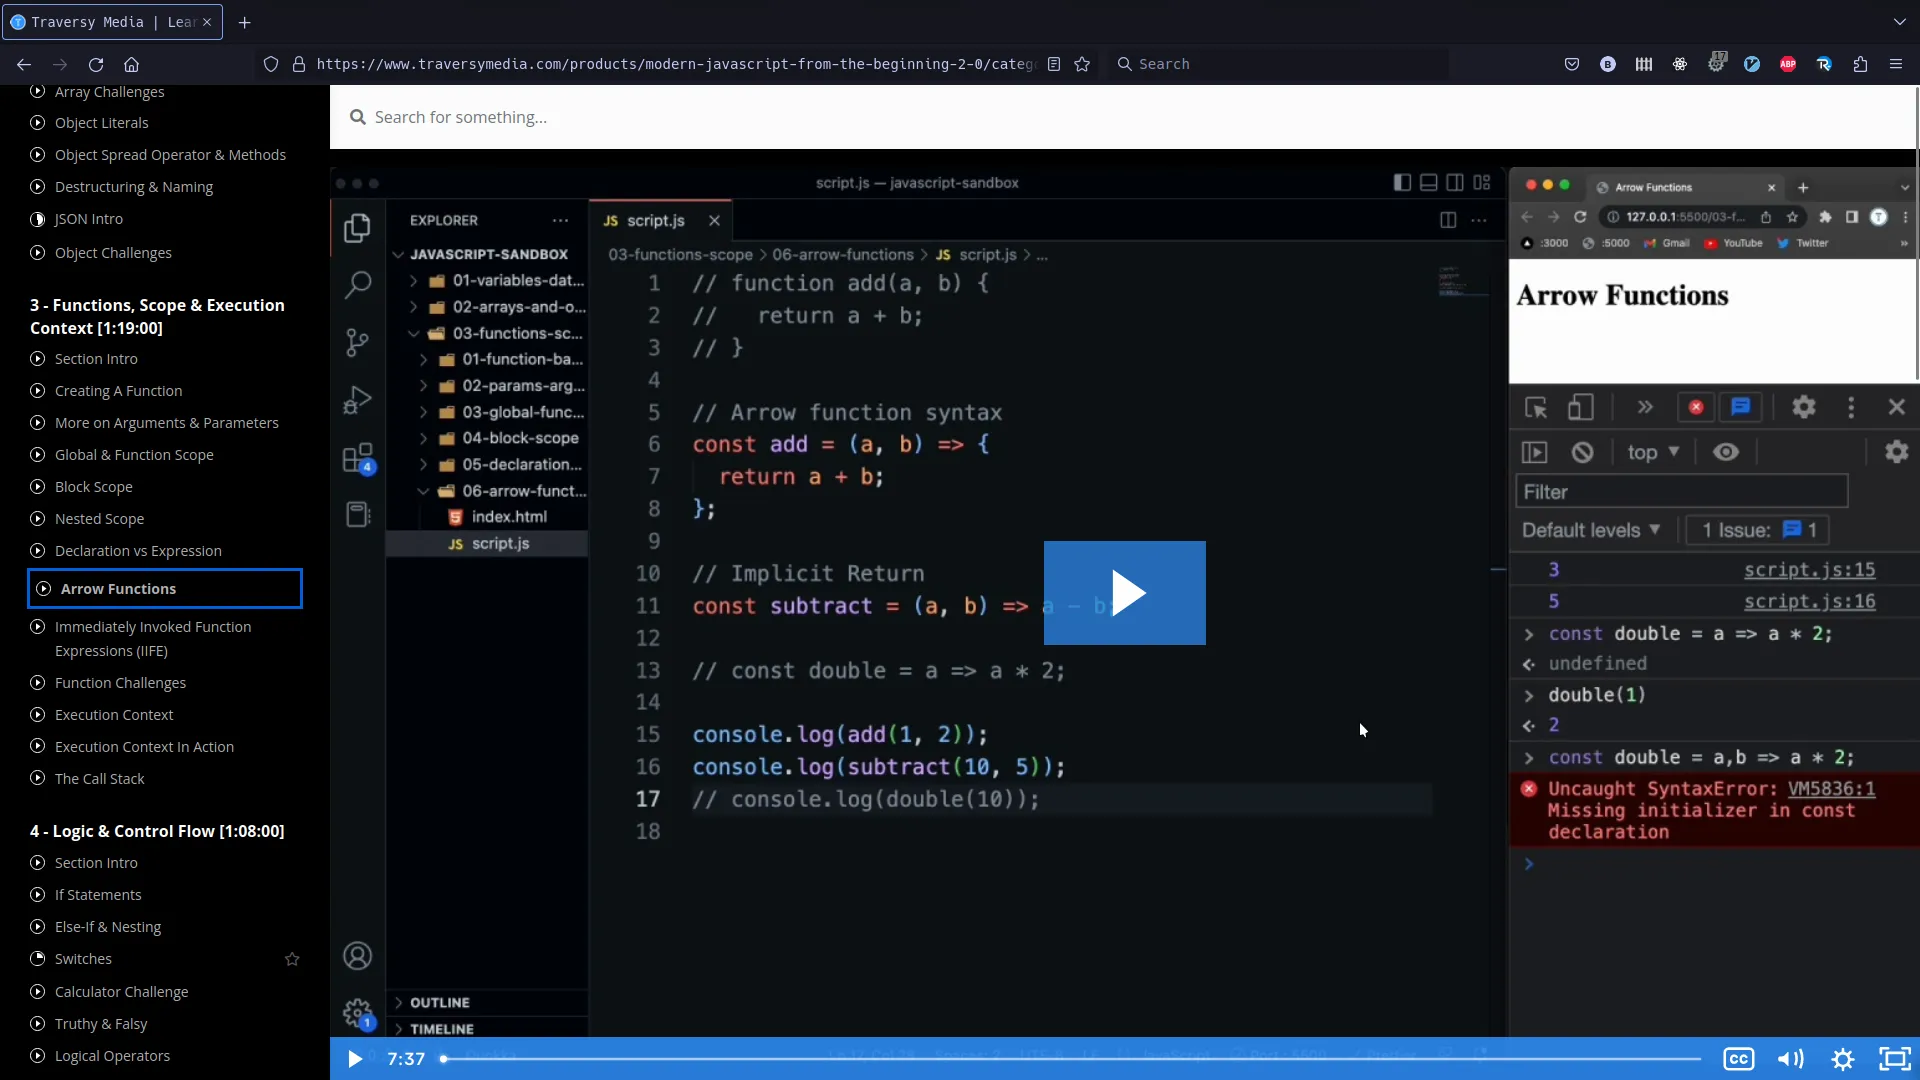Open Firefox application menu
Viewport: 1920px width, 1080px height.
point(1896,64)
